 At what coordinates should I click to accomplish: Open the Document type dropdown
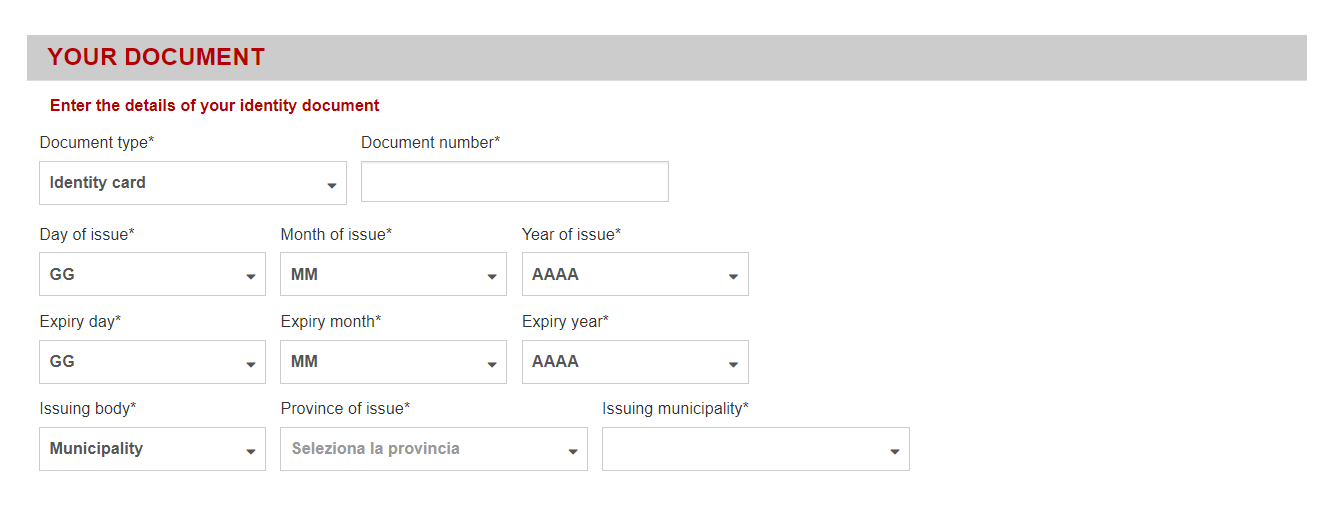pos(192,183)
